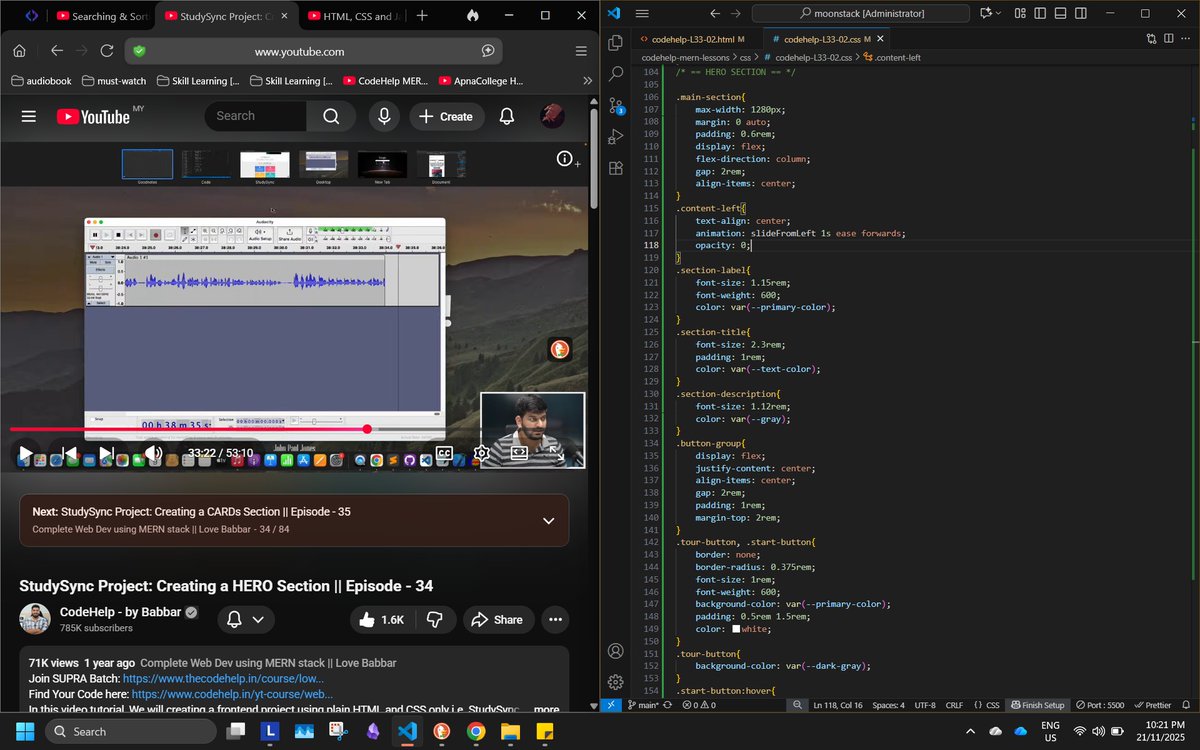The image size is (1200, 750).
Task: Open a new browser tab with plus
Action: (x=422, y=16)
